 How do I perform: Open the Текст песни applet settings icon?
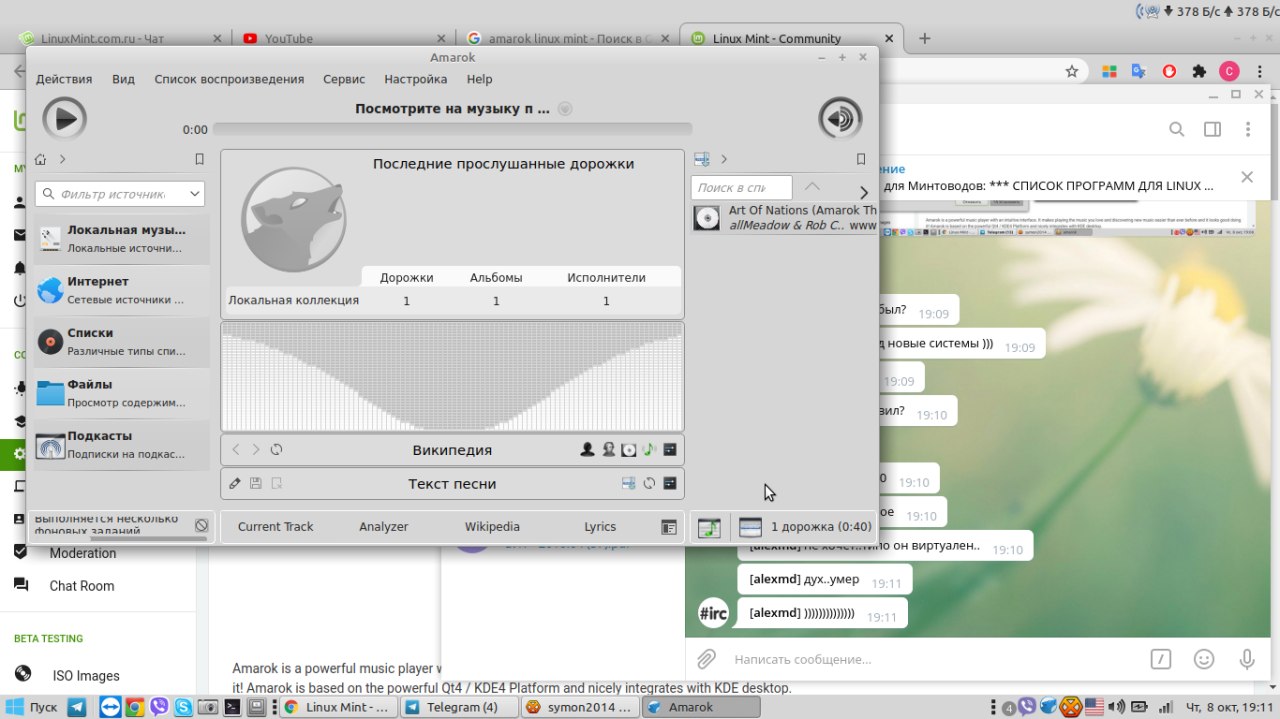pos(670,483)
